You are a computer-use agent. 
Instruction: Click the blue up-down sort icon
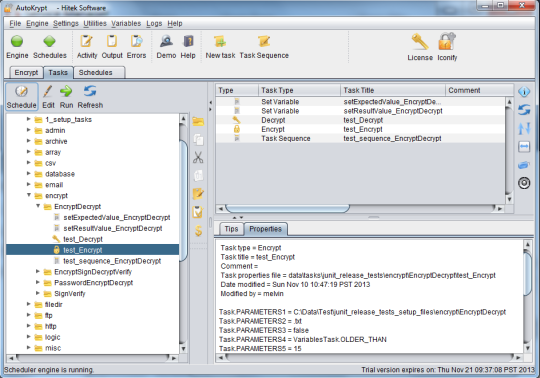pos(524,128)
